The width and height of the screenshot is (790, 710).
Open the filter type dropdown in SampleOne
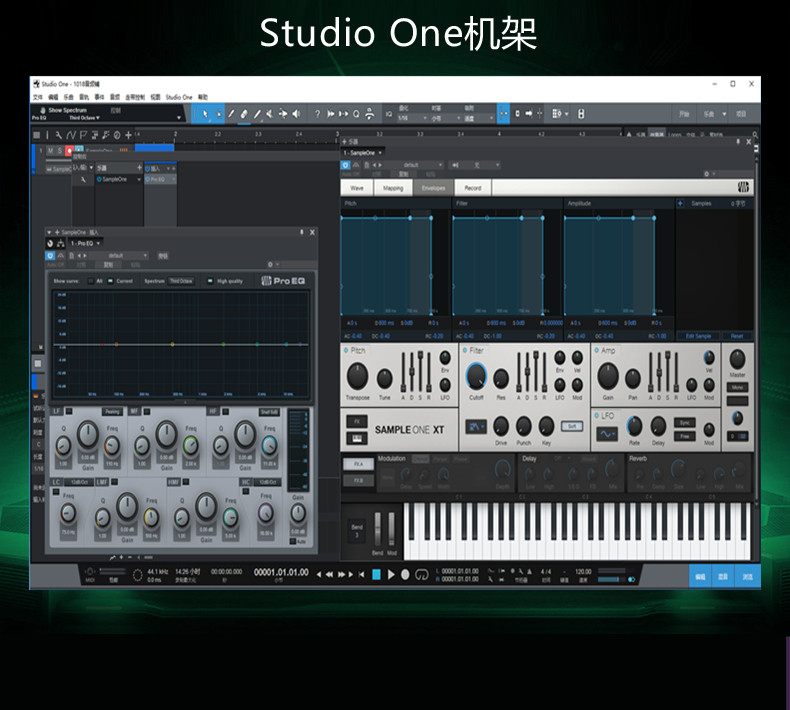coord(476,427)
